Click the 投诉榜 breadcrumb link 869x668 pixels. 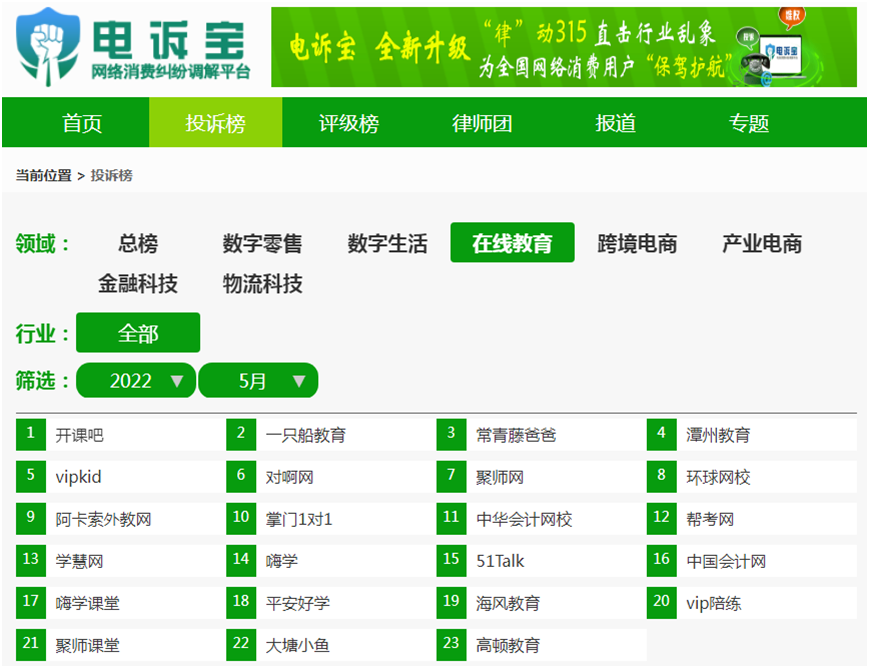coord(111,176)
